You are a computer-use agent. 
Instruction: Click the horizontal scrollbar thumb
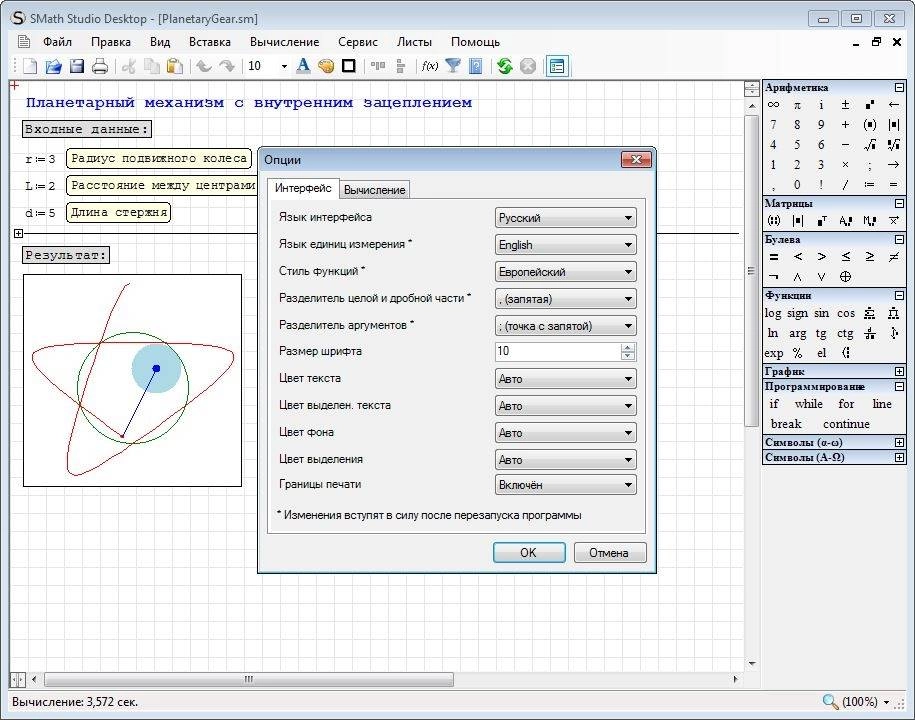[x=249, y=679]
